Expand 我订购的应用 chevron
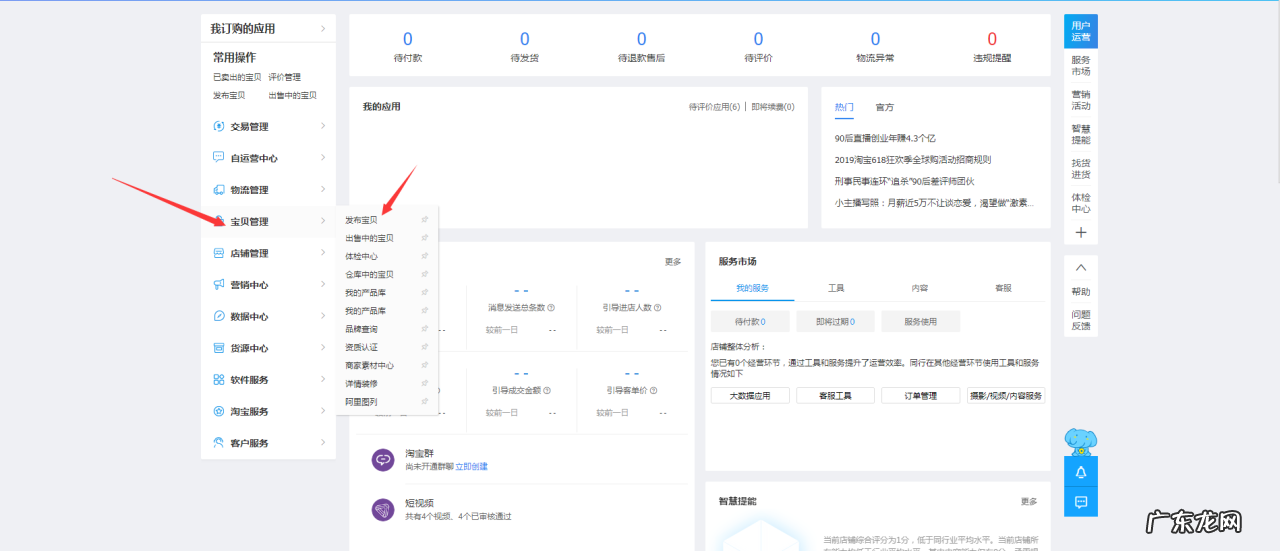 pyautogui.click(x=323, y=28)
